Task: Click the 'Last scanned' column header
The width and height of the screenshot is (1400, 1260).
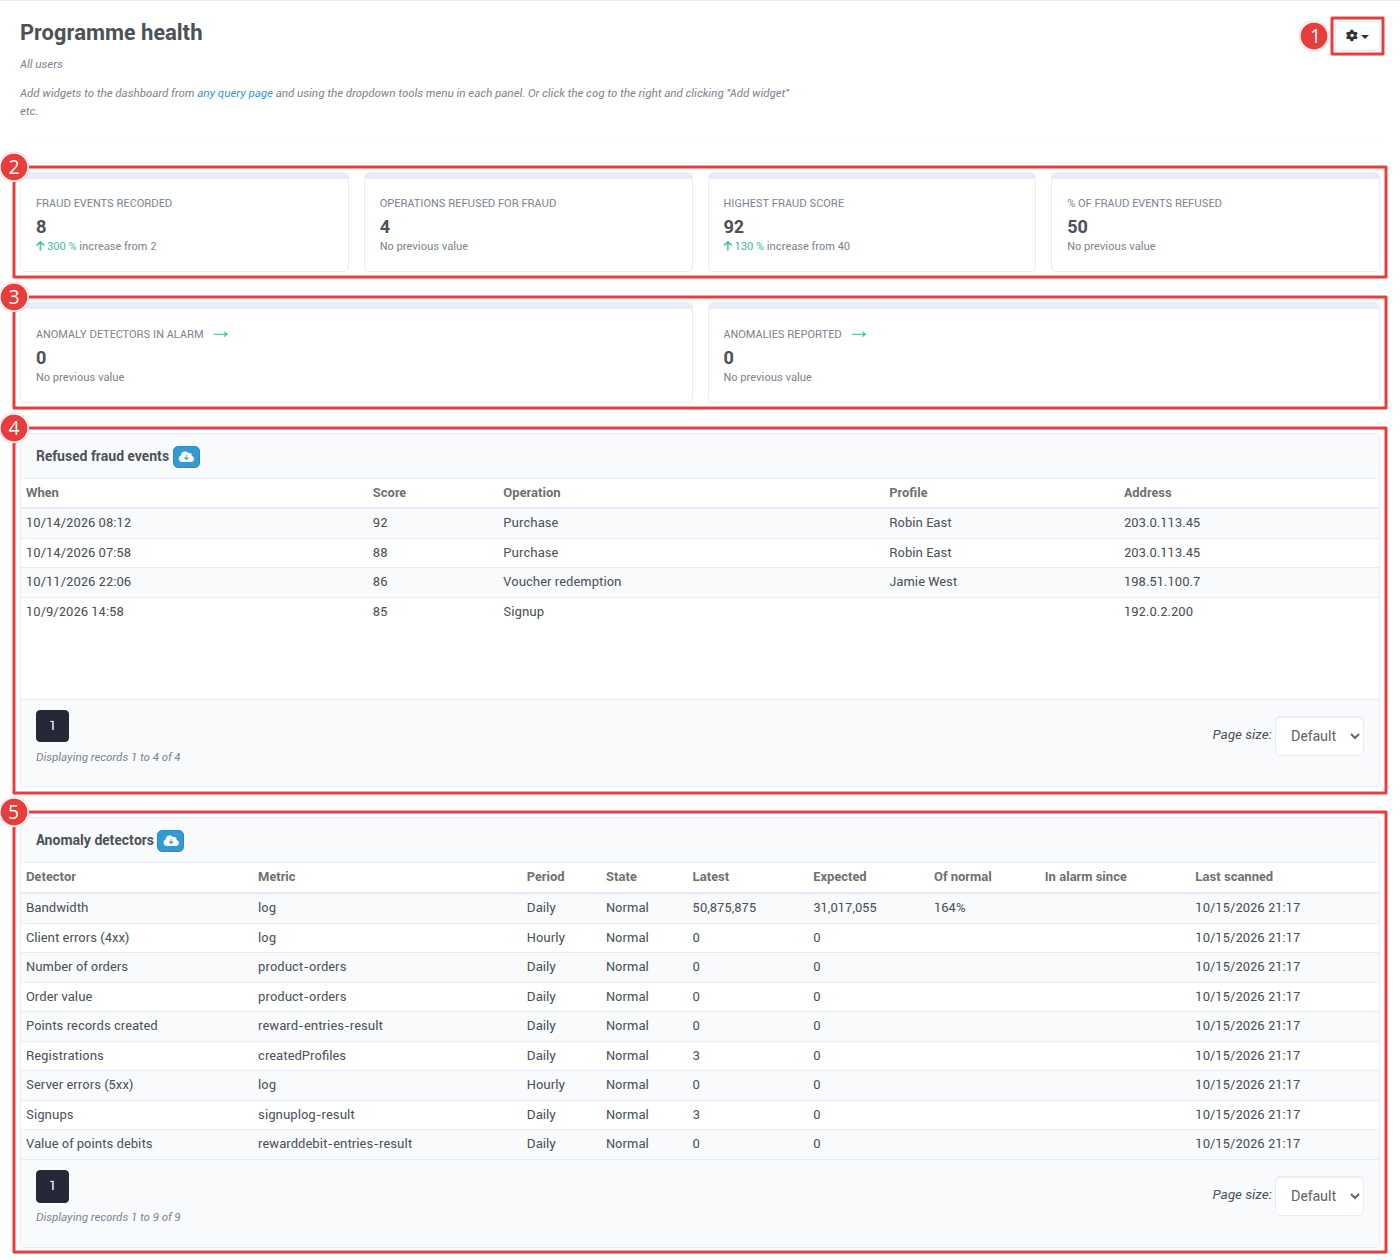Action: click(1234, 877)
